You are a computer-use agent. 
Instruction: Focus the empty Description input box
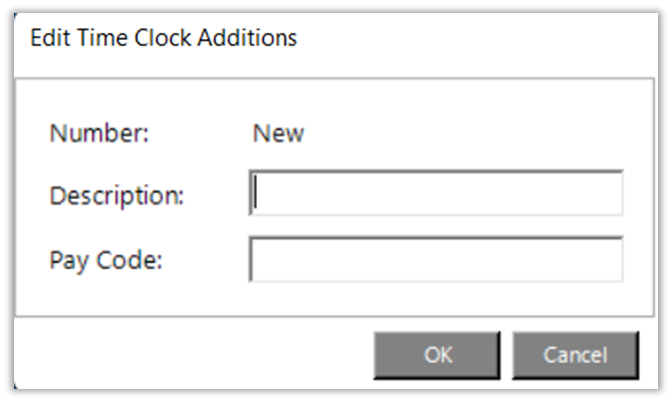(x=436, y=193)
